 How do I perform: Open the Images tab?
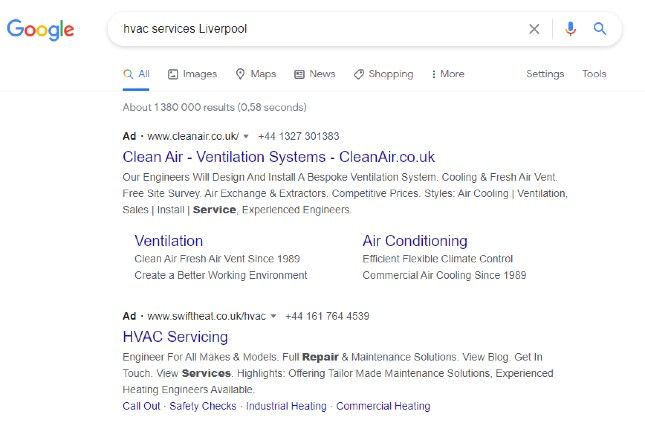[x=192, y=74]
